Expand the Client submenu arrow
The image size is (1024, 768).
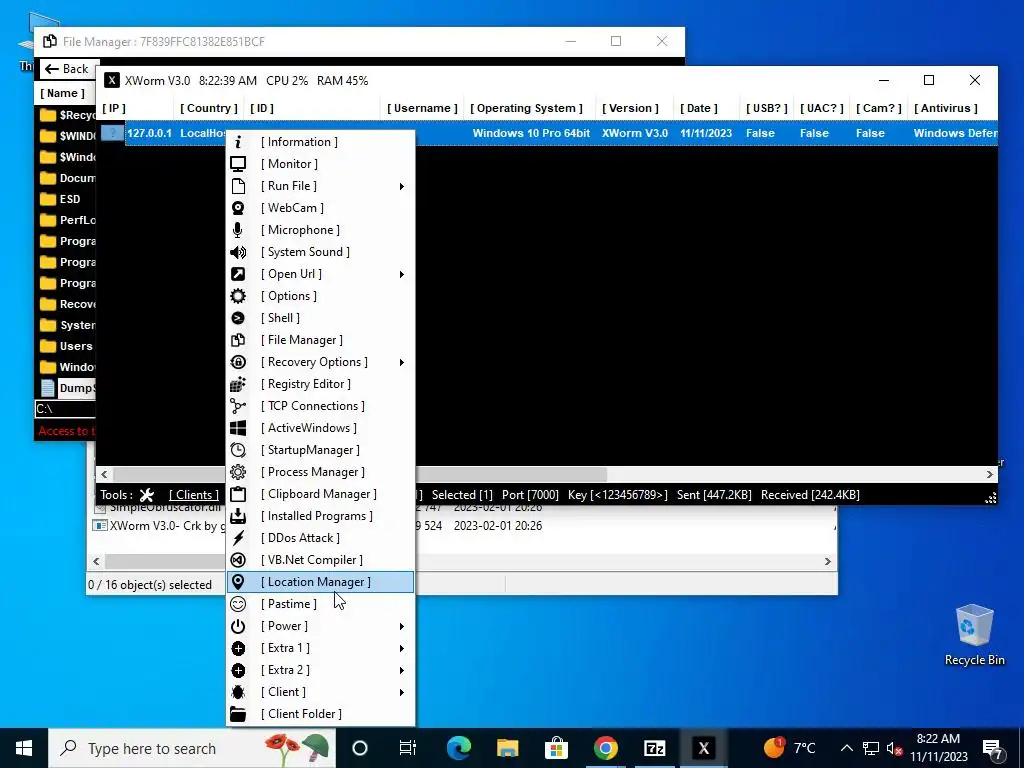click(x=402, y=692)
